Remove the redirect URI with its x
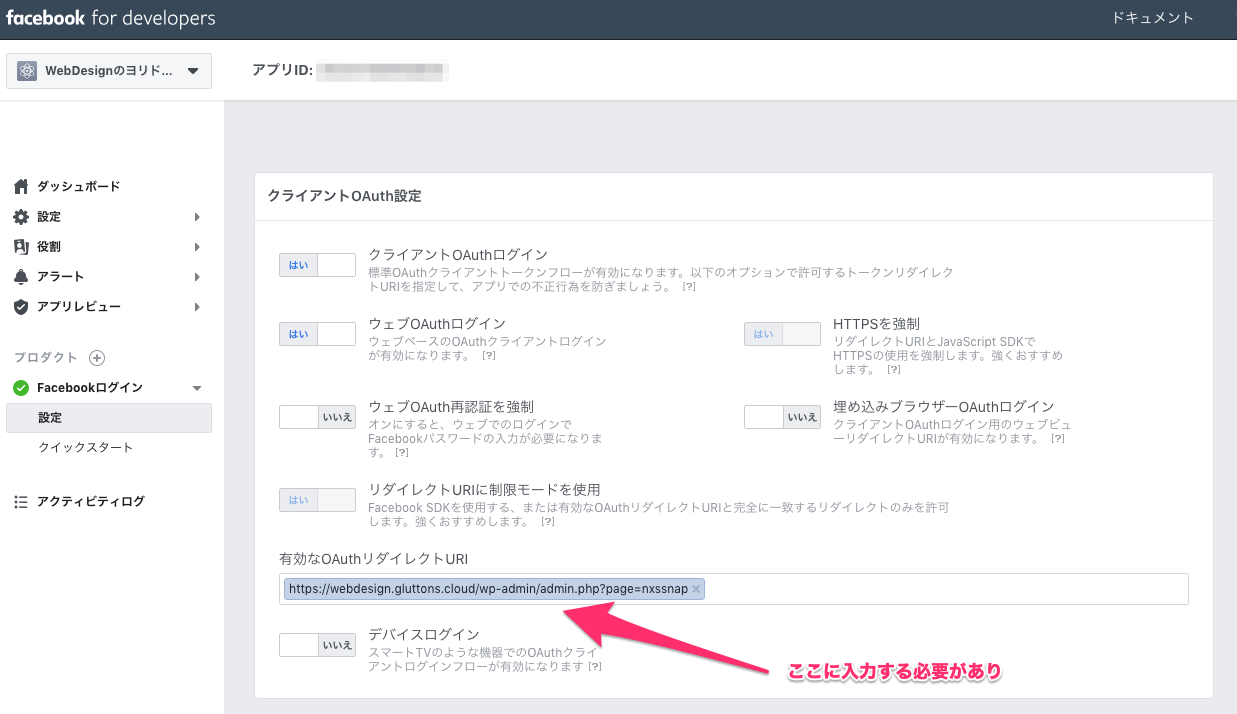 point(696,589)
